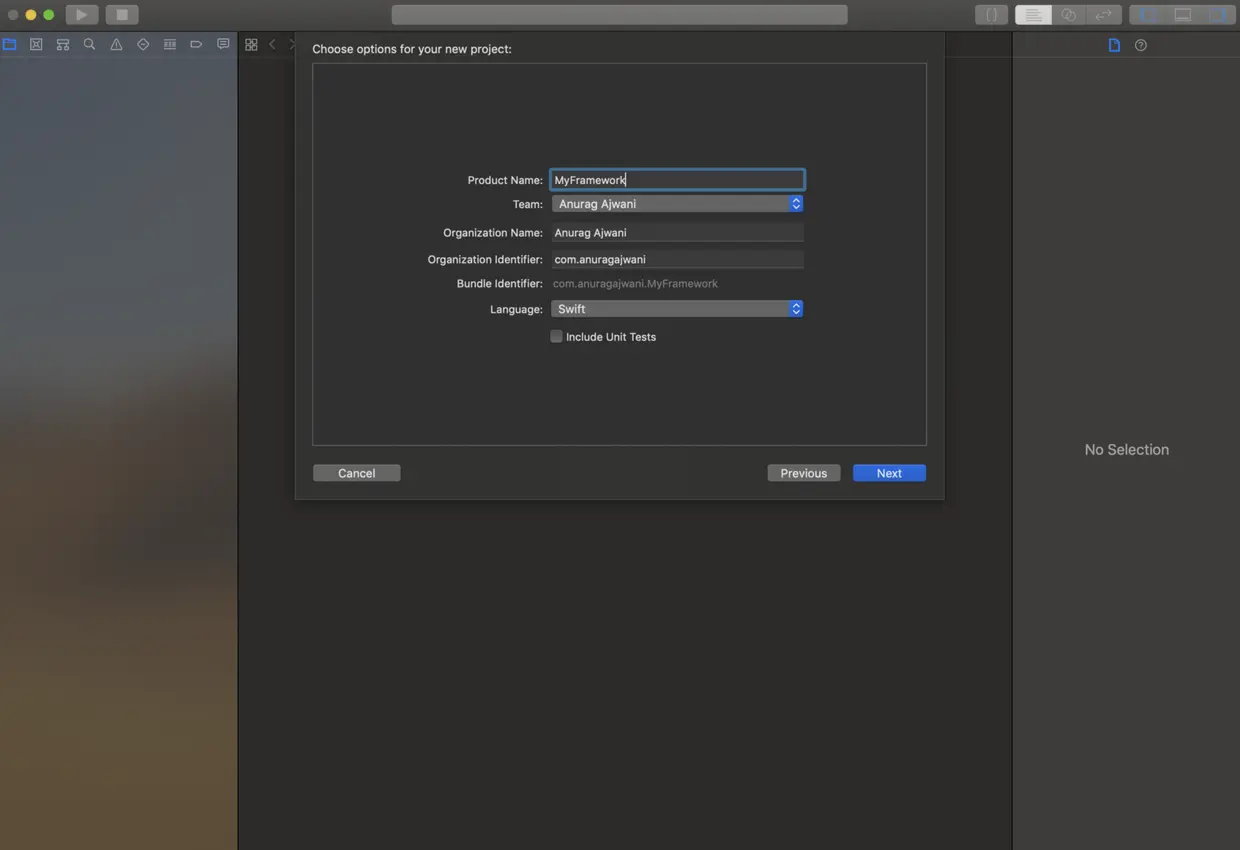Viewport: 1240px width, 850px height.
Task: Toggle the Debug area visibility
Action: [x=1183, y=15]
